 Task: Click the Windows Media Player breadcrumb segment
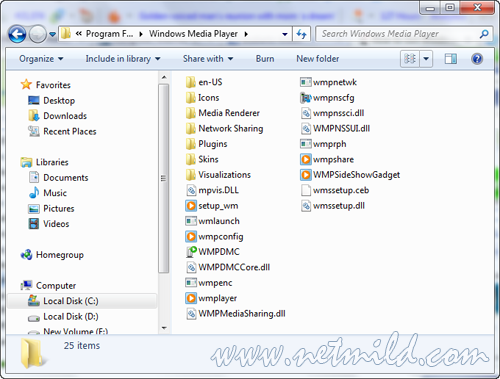[x=193, y=34]
